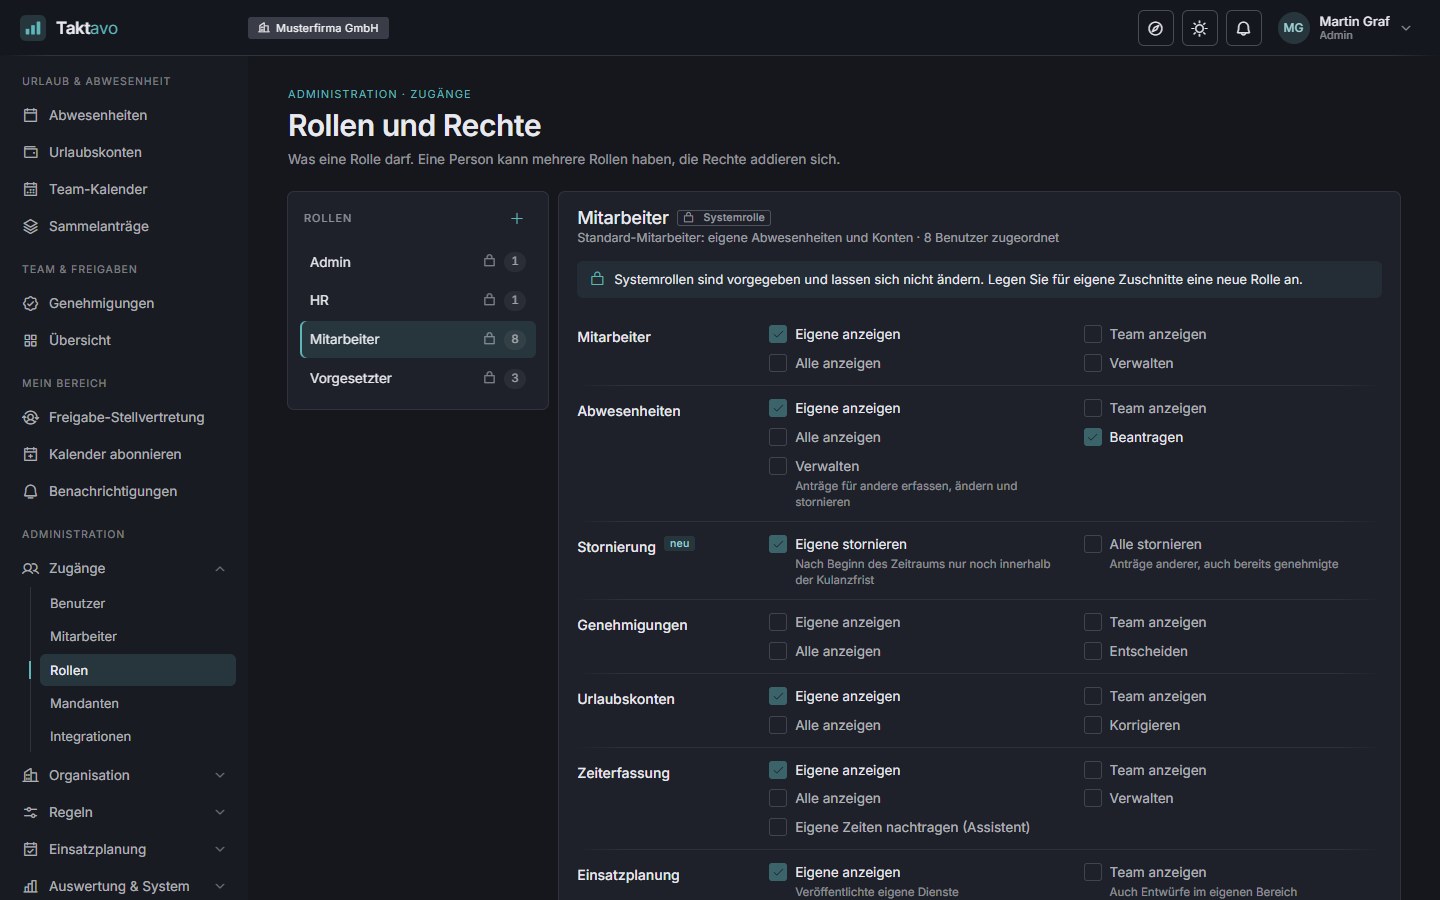The height and width of the screenshot is (900, 1440).
Task: Toggle Abwesenheiten 'Beantragen' checkbox
Action: (x=1093, y=437)
